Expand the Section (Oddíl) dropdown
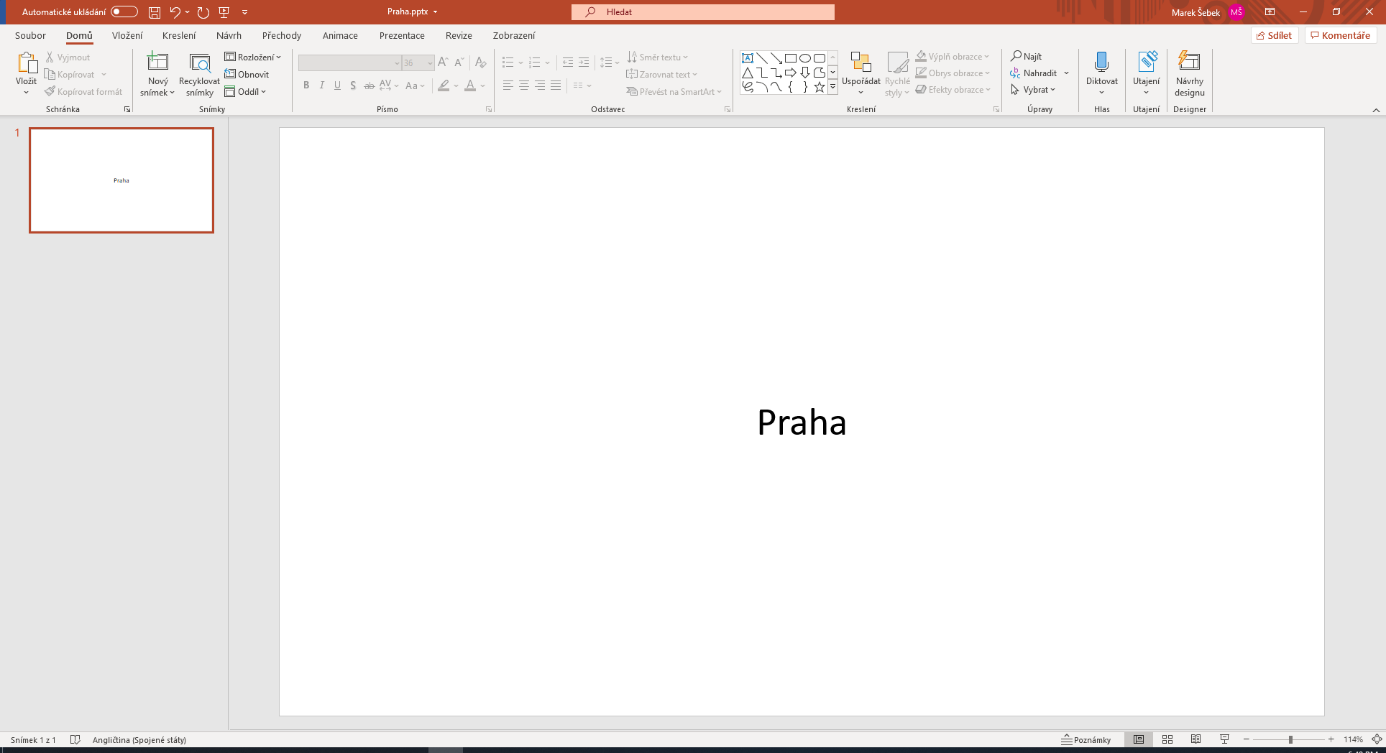The width and height of the screenshot is (1386, 753). tap(247, 90)
